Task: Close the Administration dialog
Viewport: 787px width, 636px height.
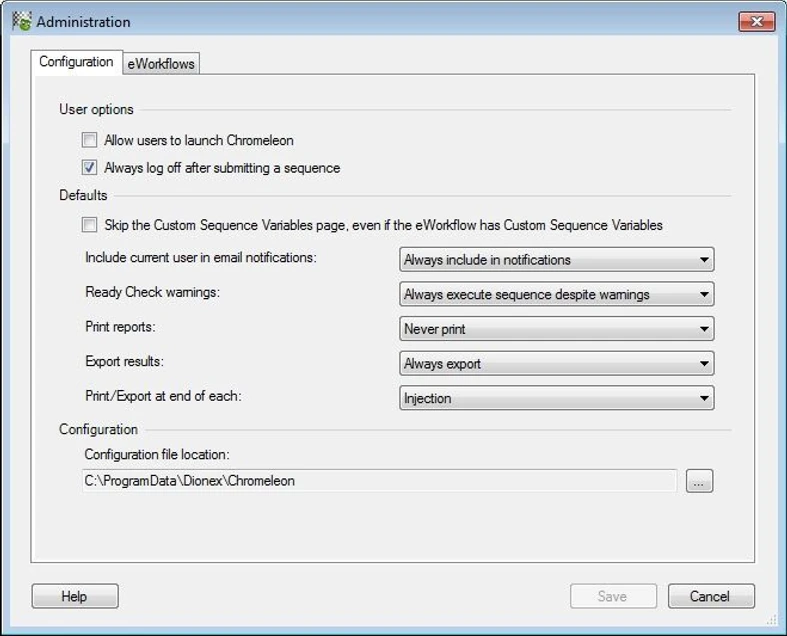Action: [756, 22]
